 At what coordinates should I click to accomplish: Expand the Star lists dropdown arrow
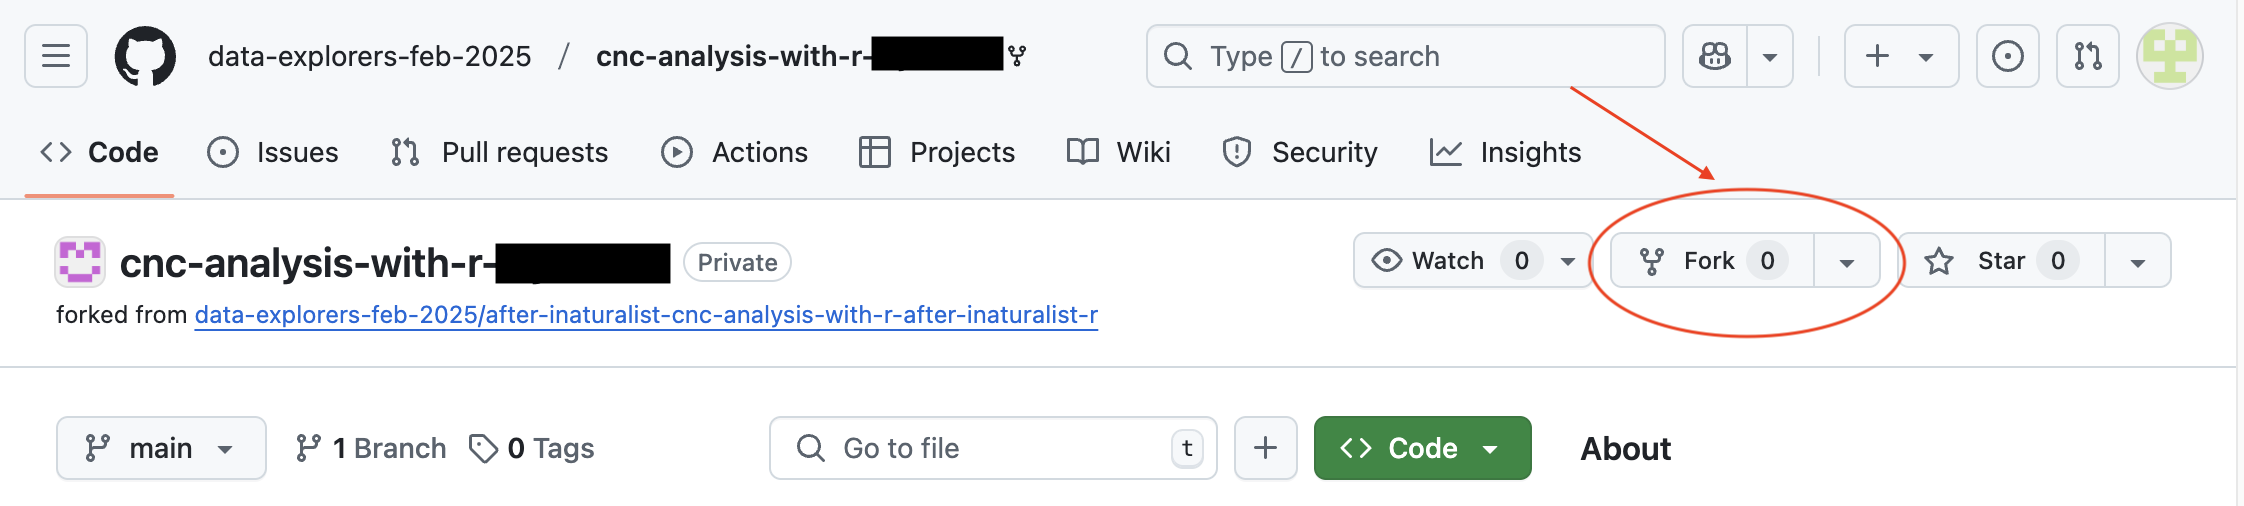click(x=2138, y=261)
